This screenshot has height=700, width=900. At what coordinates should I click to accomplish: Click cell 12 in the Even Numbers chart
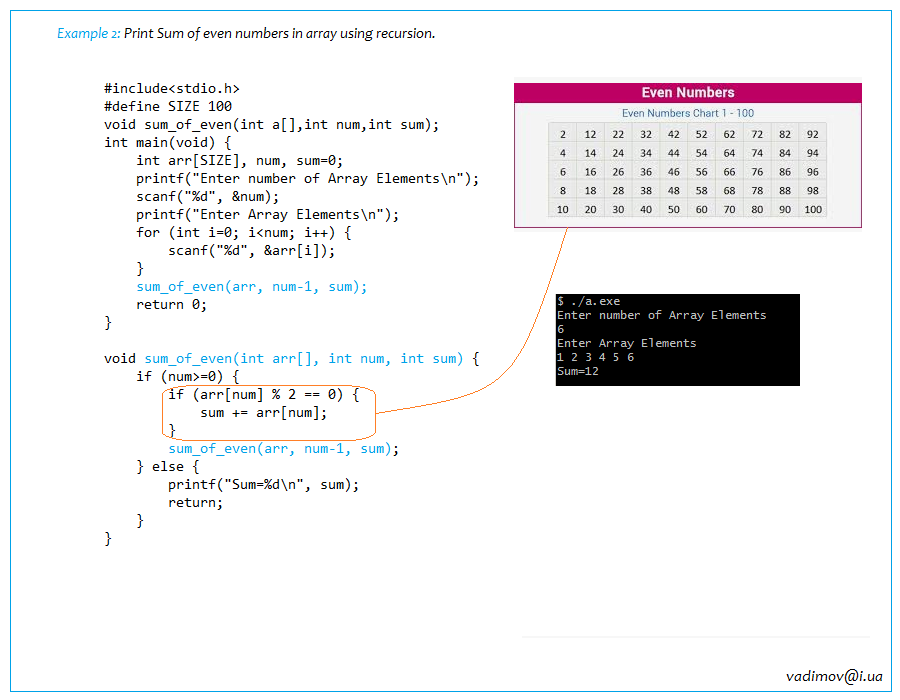click(590, 134)
